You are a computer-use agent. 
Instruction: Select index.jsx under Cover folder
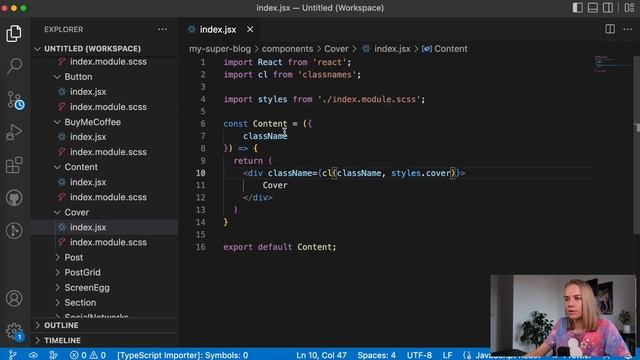coord(104,227)
